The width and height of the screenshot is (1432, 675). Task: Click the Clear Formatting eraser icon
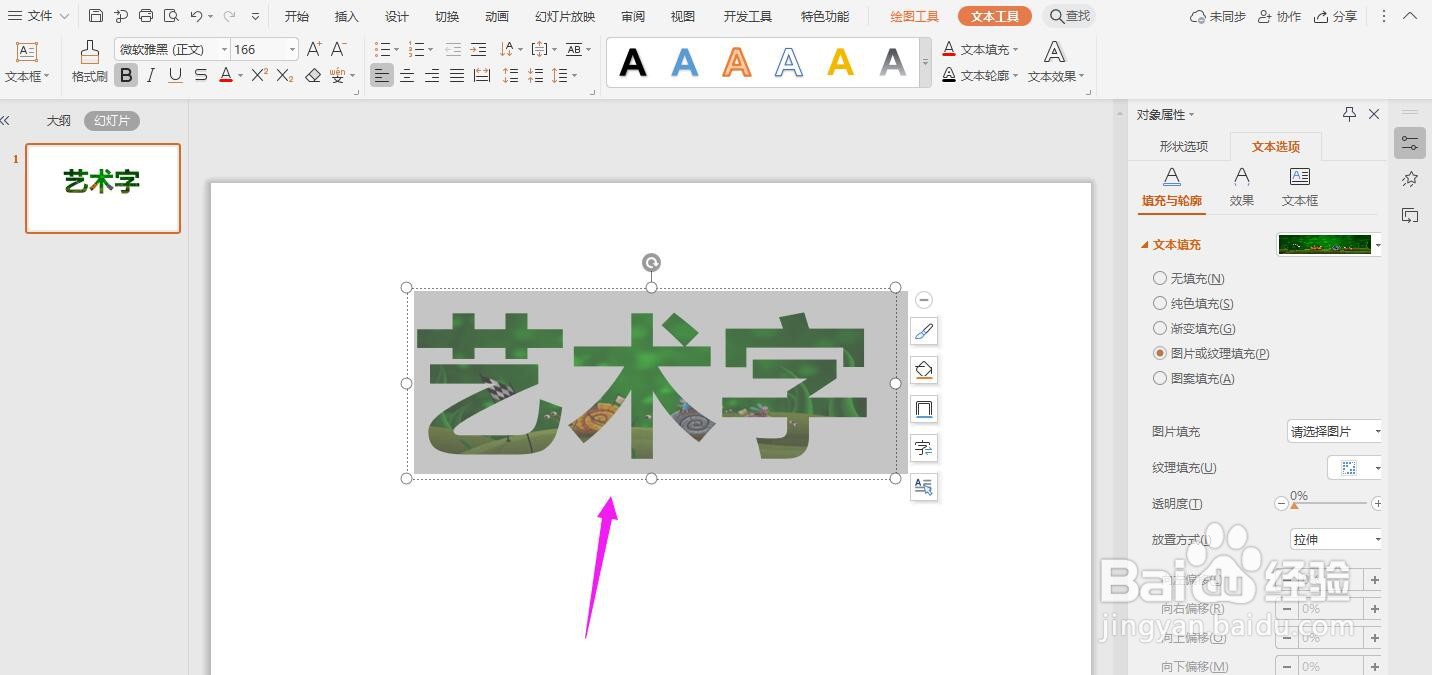tap(313, 75)
